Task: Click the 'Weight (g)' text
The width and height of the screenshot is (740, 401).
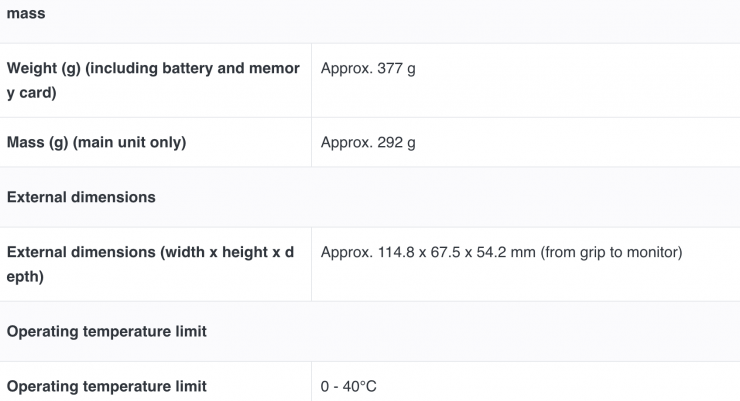Action: pos(42,68)
